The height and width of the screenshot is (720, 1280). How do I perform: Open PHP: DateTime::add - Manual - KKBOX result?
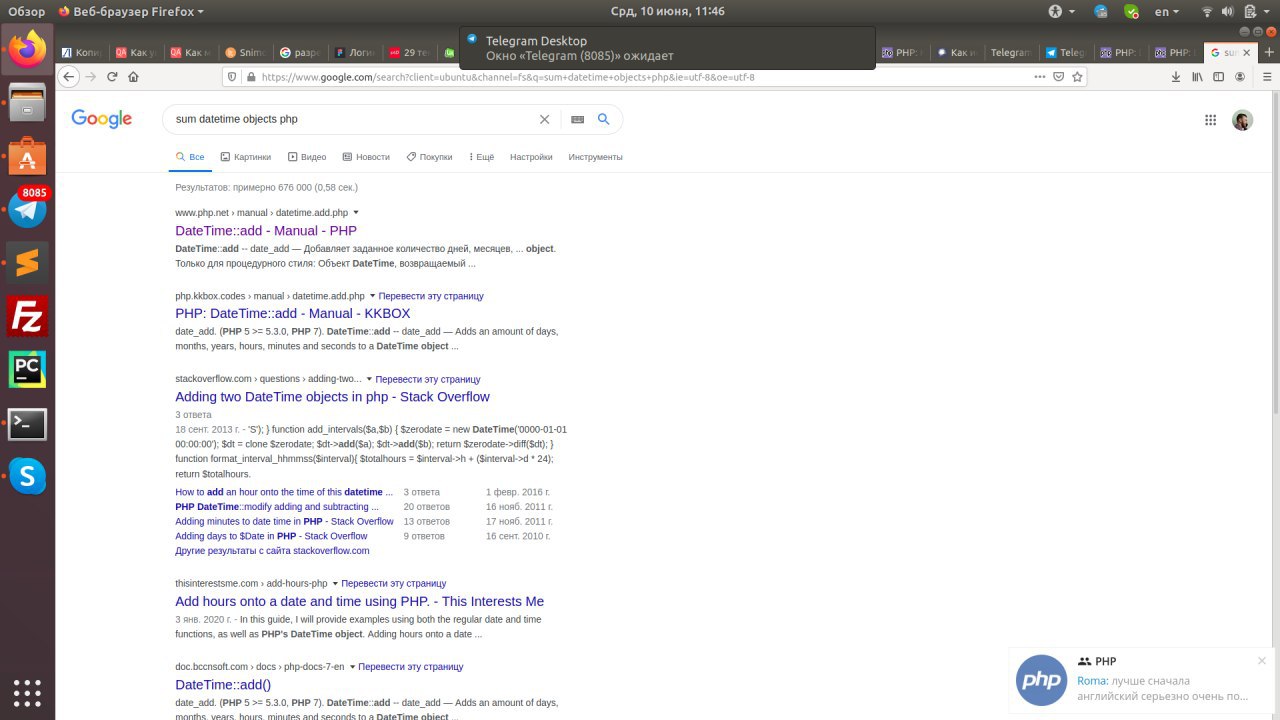click(292, 314)
